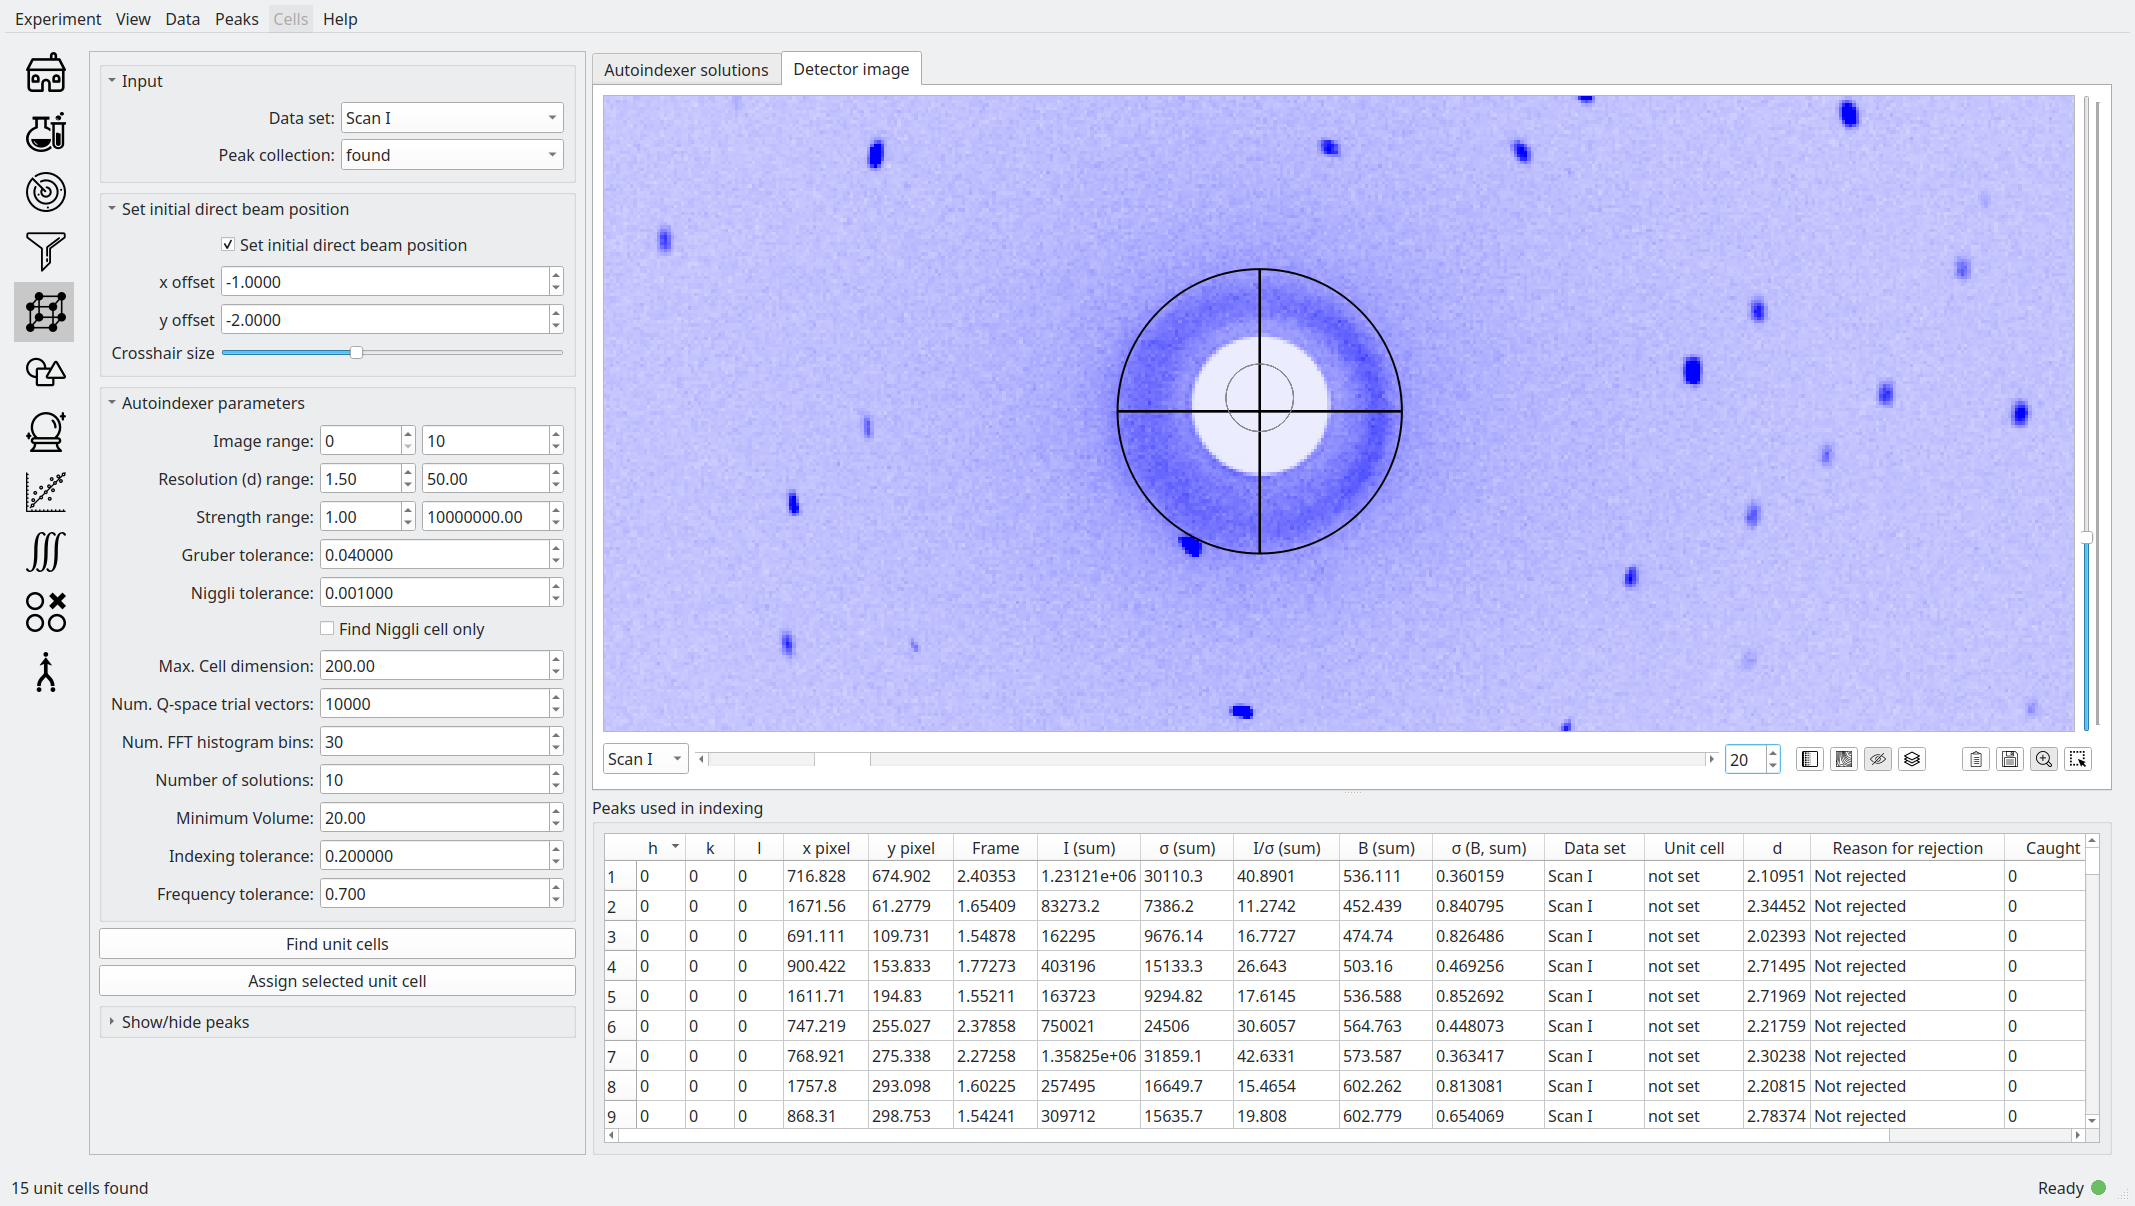Image resolution: width=2135 pixels, height=1206 pixels.
Task: Click the Find unit cells button
Action: click(x=337, y=944)
